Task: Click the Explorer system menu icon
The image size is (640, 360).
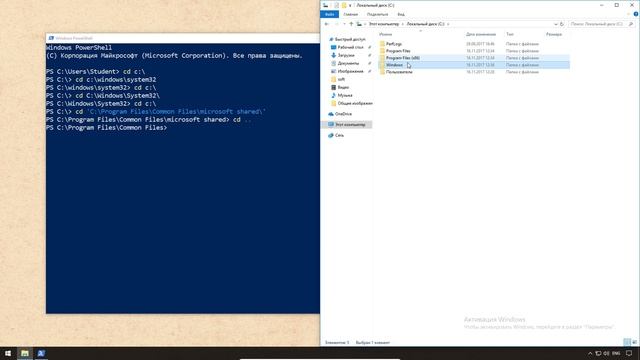Action: (x=325, y=5)
